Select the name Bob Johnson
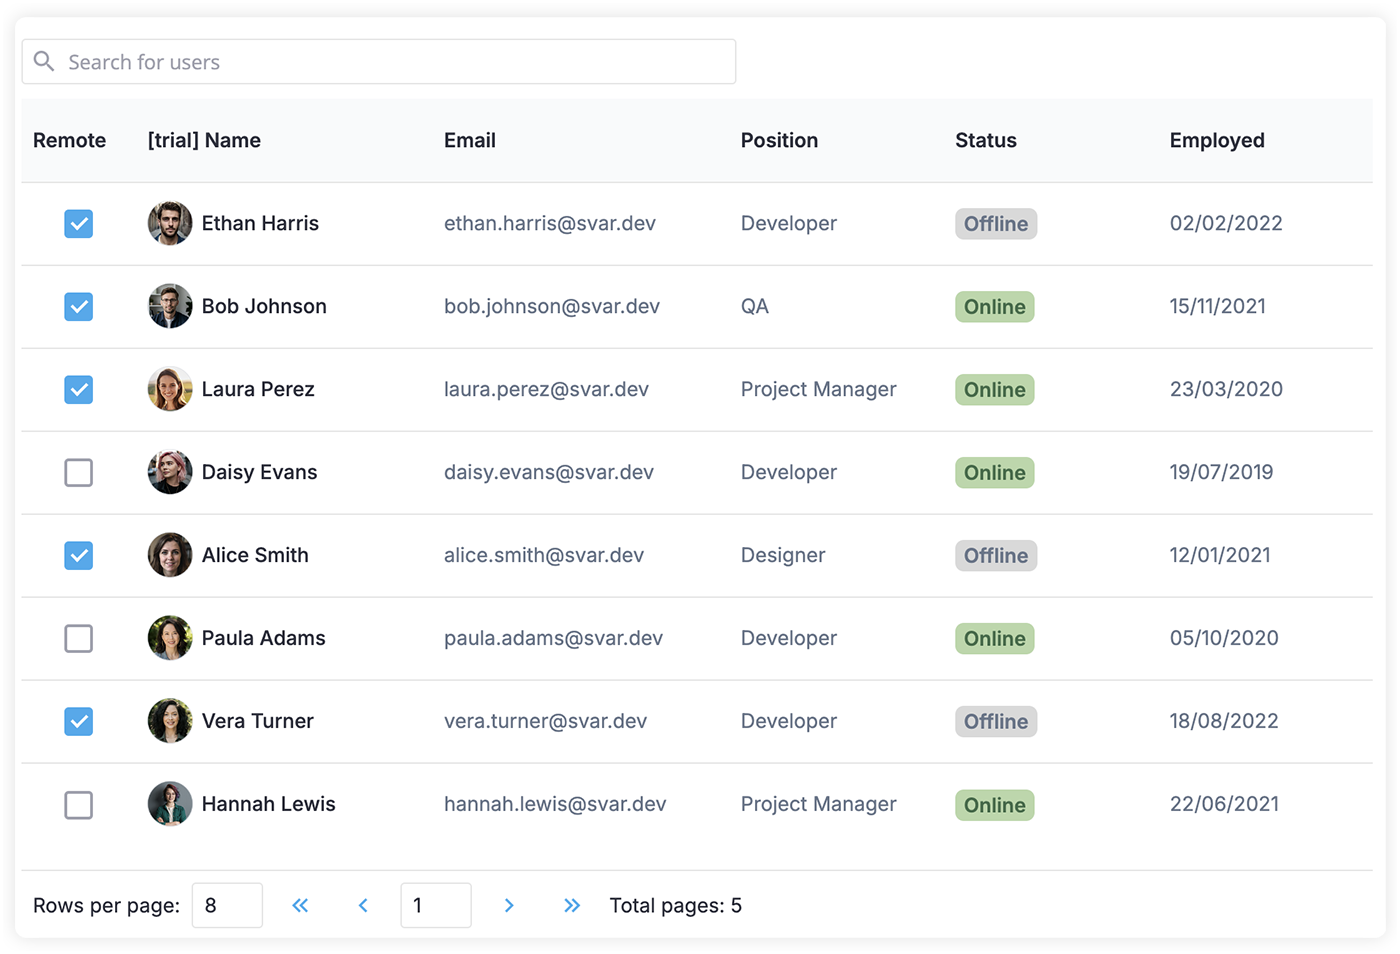Viewport: 1400px width, 954px height. (264, 306)
